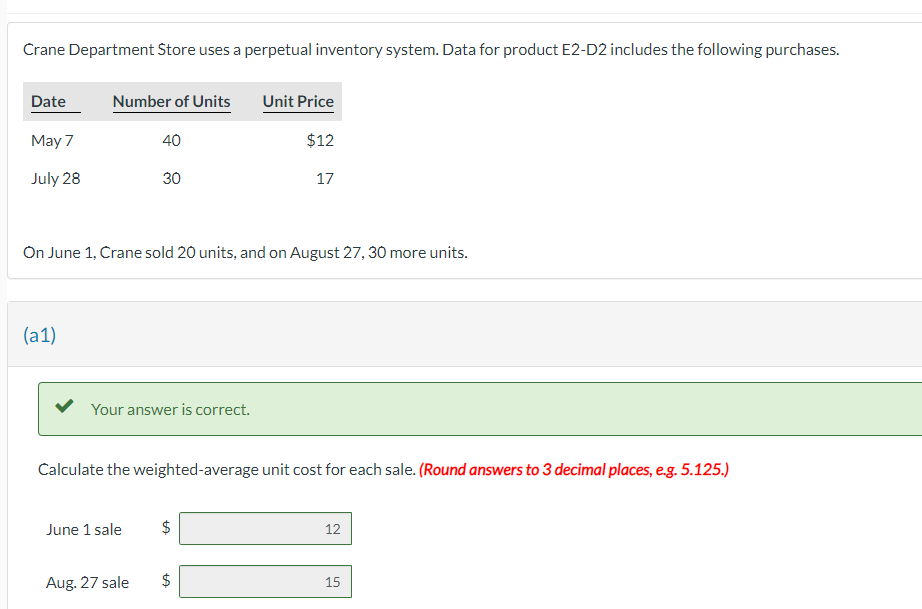
Task: Select the Date column header
Action: 51,101
